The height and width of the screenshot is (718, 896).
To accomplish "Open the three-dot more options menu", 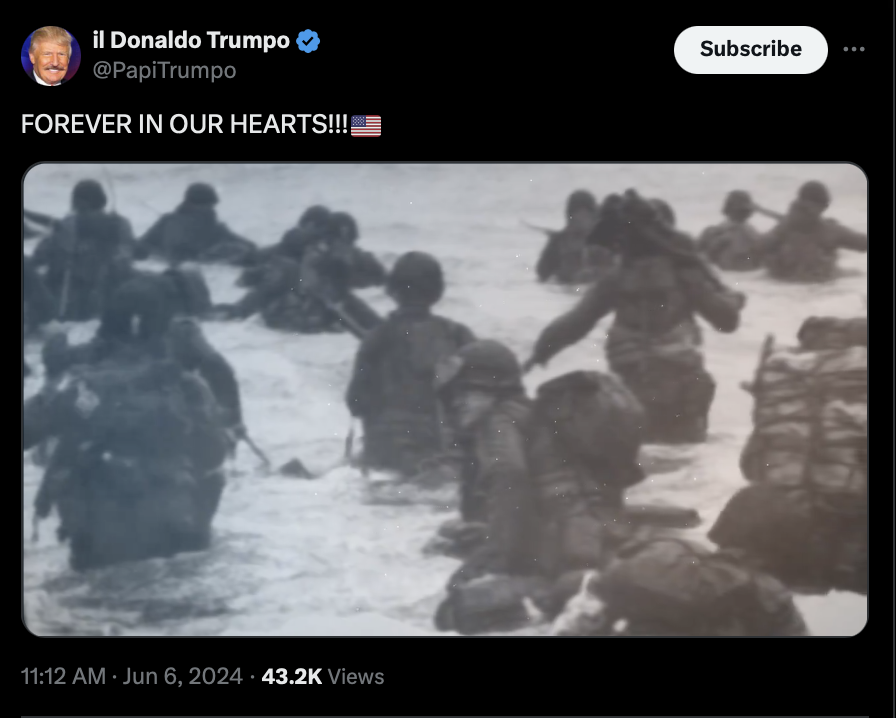I will coord(854,49).
